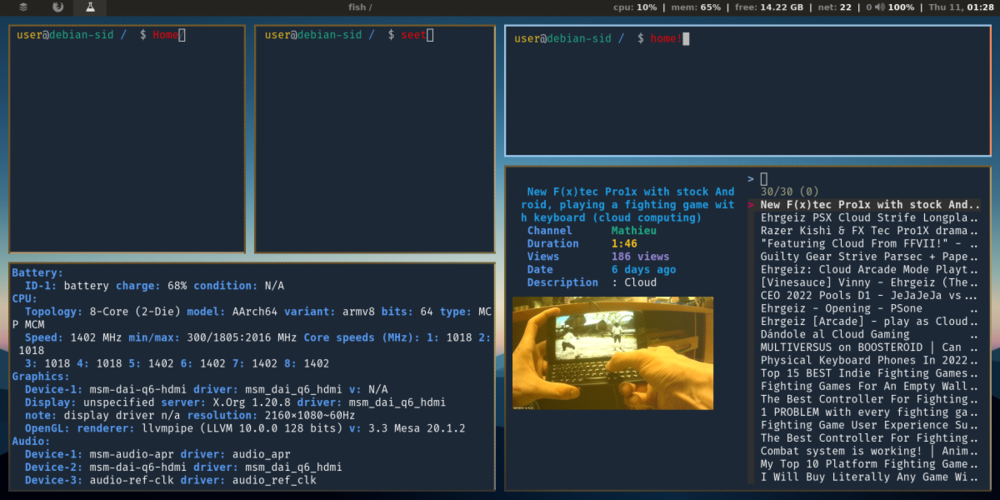1000x500 pixels.
Task: Focus the terminal with 'Home' typed
Action: (127, 139)
